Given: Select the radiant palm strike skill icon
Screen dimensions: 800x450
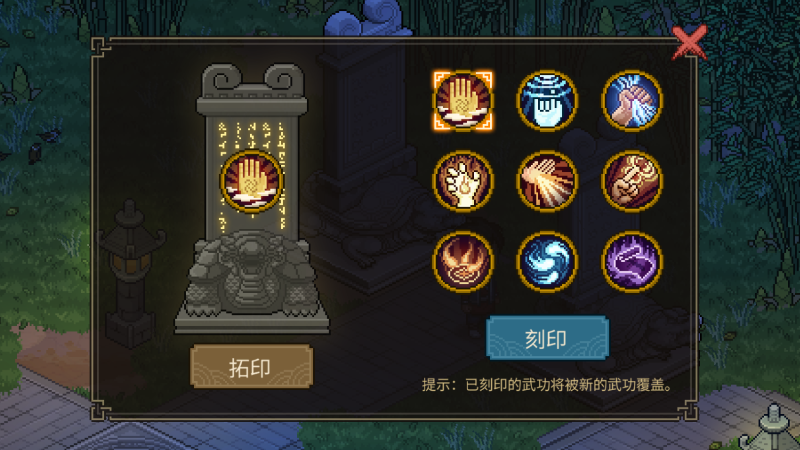Looking at the screenshot, I should (547, 181).
